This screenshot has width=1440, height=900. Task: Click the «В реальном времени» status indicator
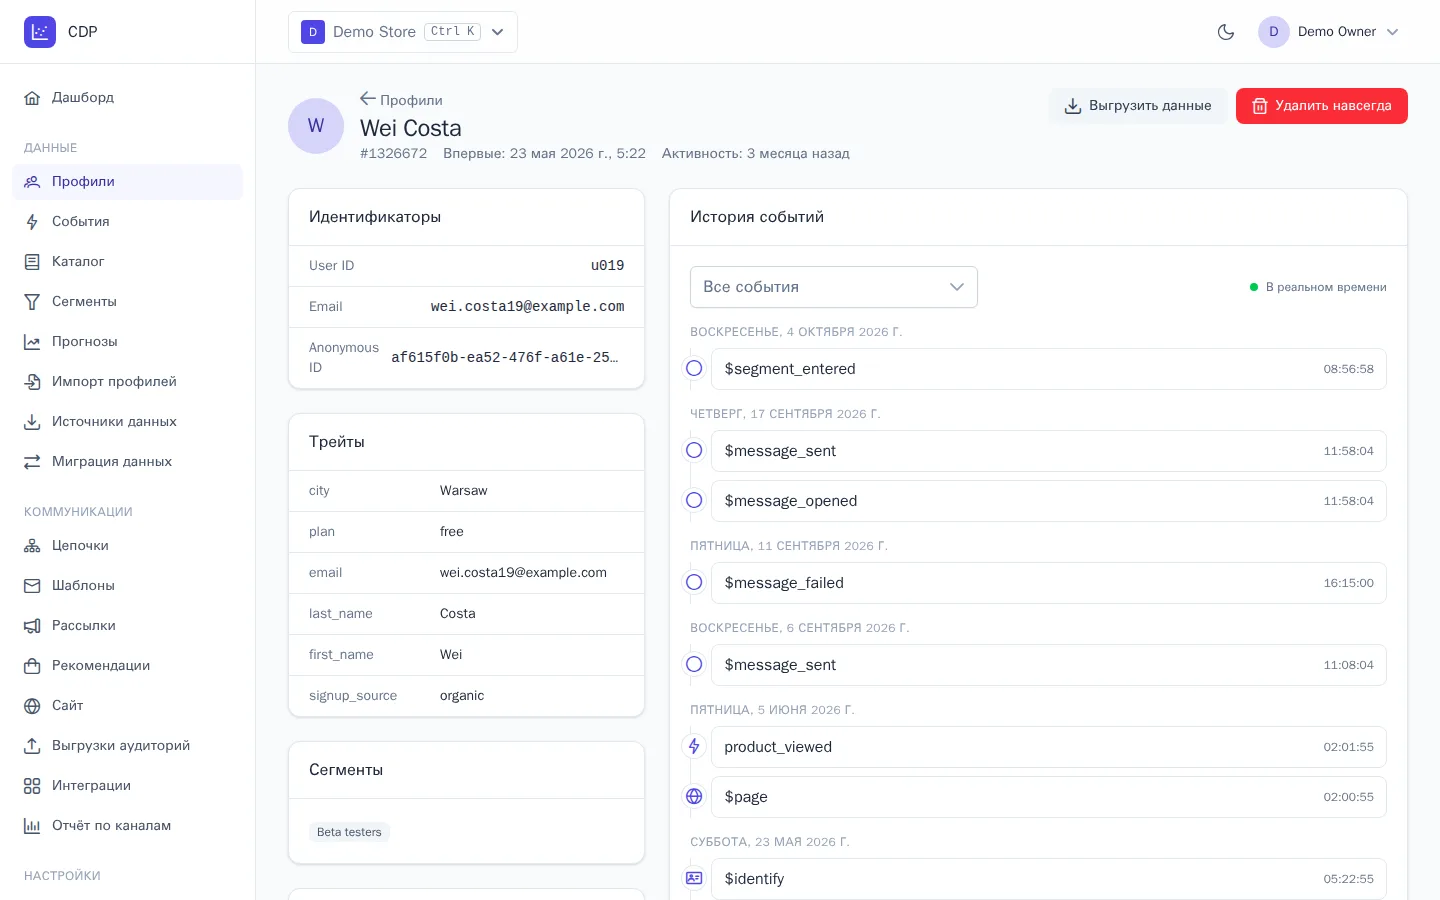[x=1318, y=287]
